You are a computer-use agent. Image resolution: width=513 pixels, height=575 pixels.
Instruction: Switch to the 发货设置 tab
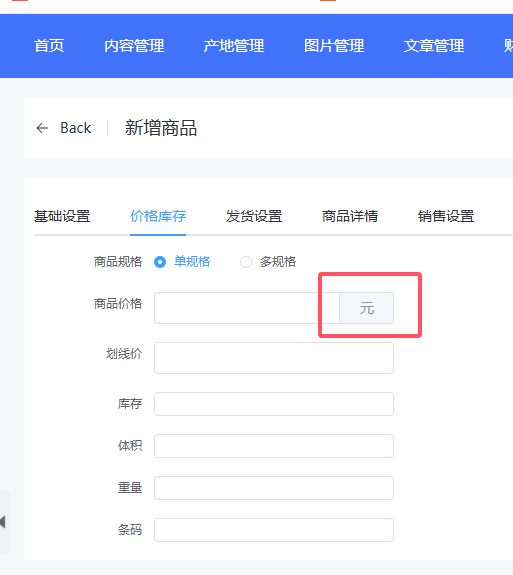pyautogui.click(x=254, y=216)
